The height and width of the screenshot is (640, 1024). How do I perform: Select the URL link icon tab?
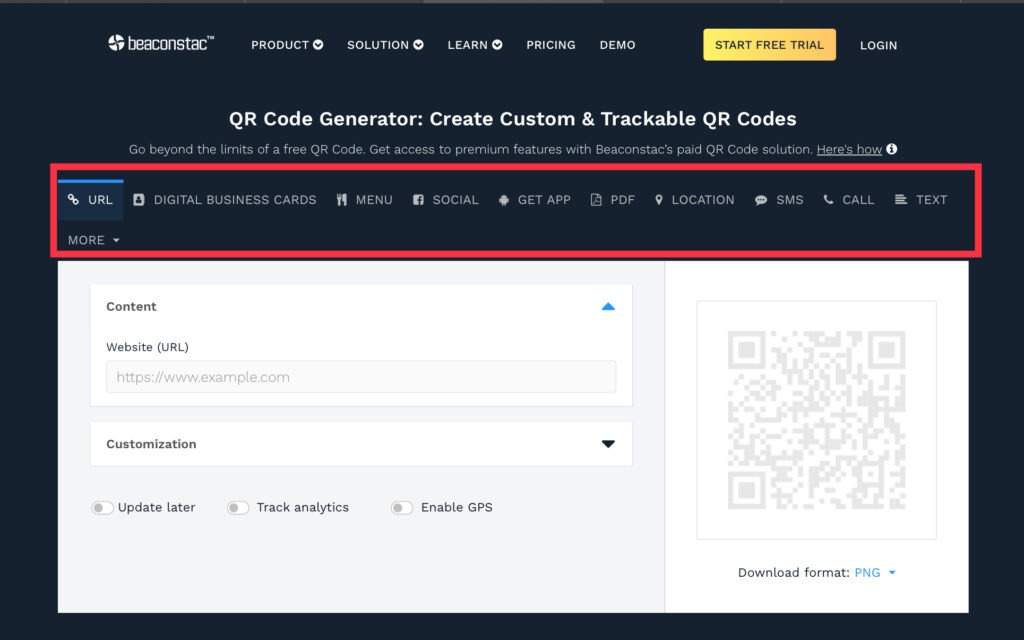(x=74, y=199)
